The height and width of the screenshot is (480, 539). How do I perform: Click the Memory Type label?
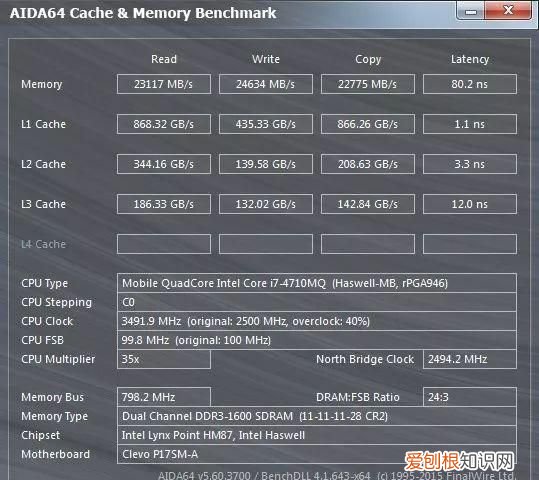[54, 417]
